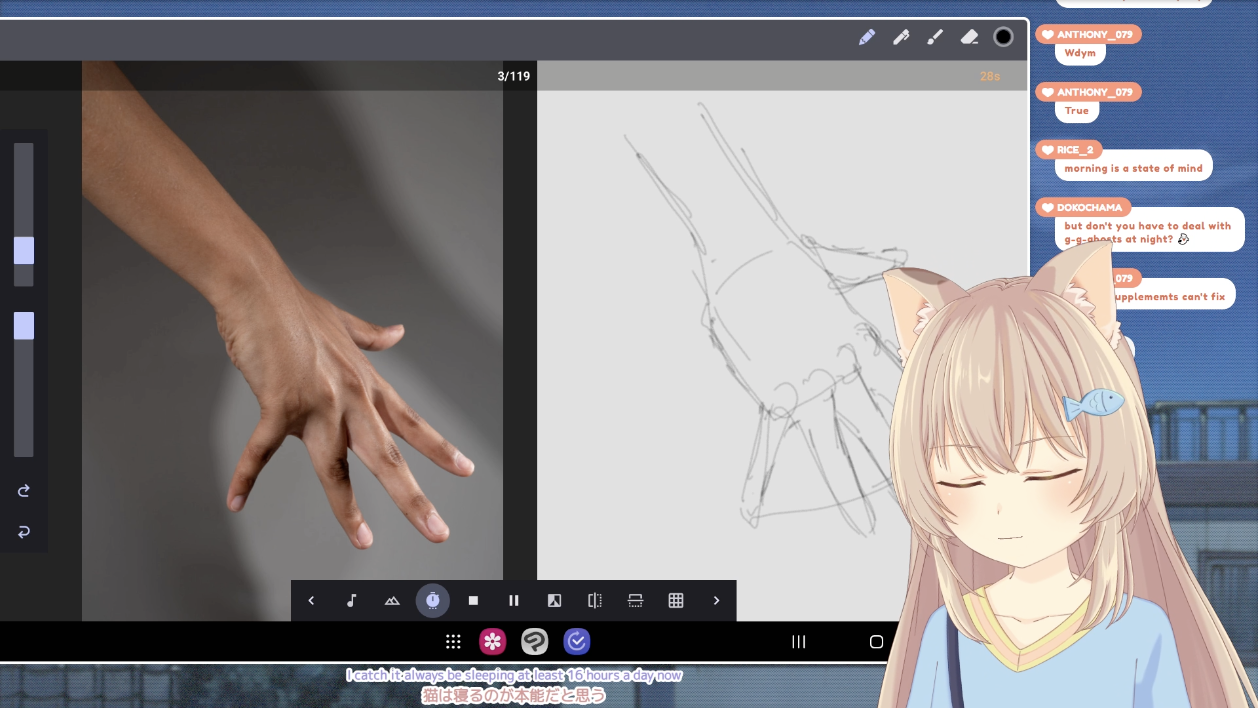Viewport: 1258px width, 708px height.
Task: Toggle the stopwatch timer mode
Action: (x=432, y=601)
